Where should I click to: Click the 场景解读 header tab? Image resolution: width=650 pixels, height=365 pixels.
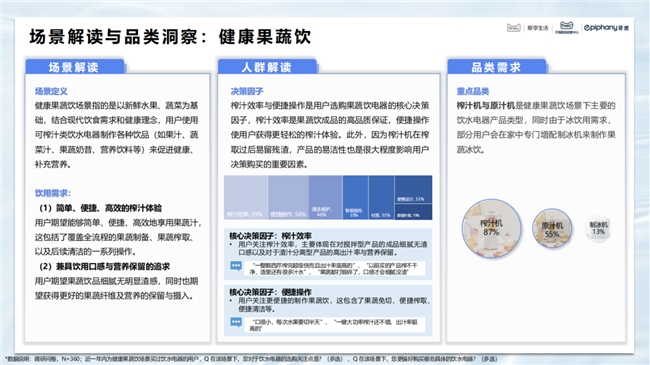point(75,67)
